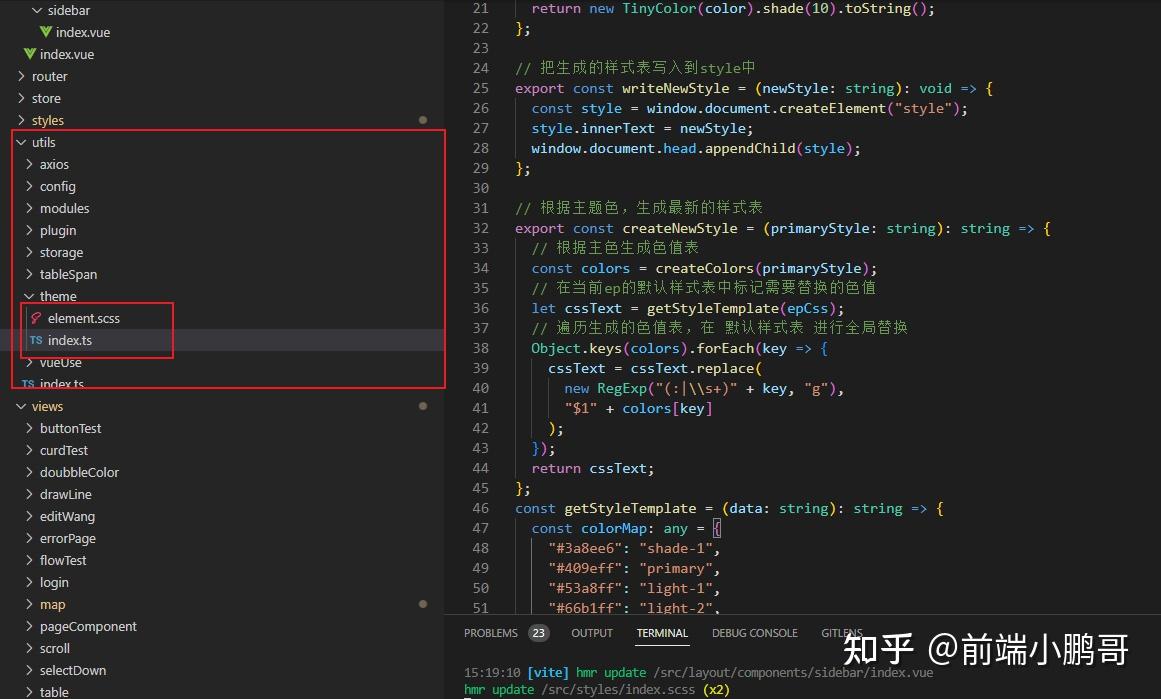The height and width of the screenshot is (699, 1161).
Task: Switch to the GITLENS tab
Action: tap(842, 632)
